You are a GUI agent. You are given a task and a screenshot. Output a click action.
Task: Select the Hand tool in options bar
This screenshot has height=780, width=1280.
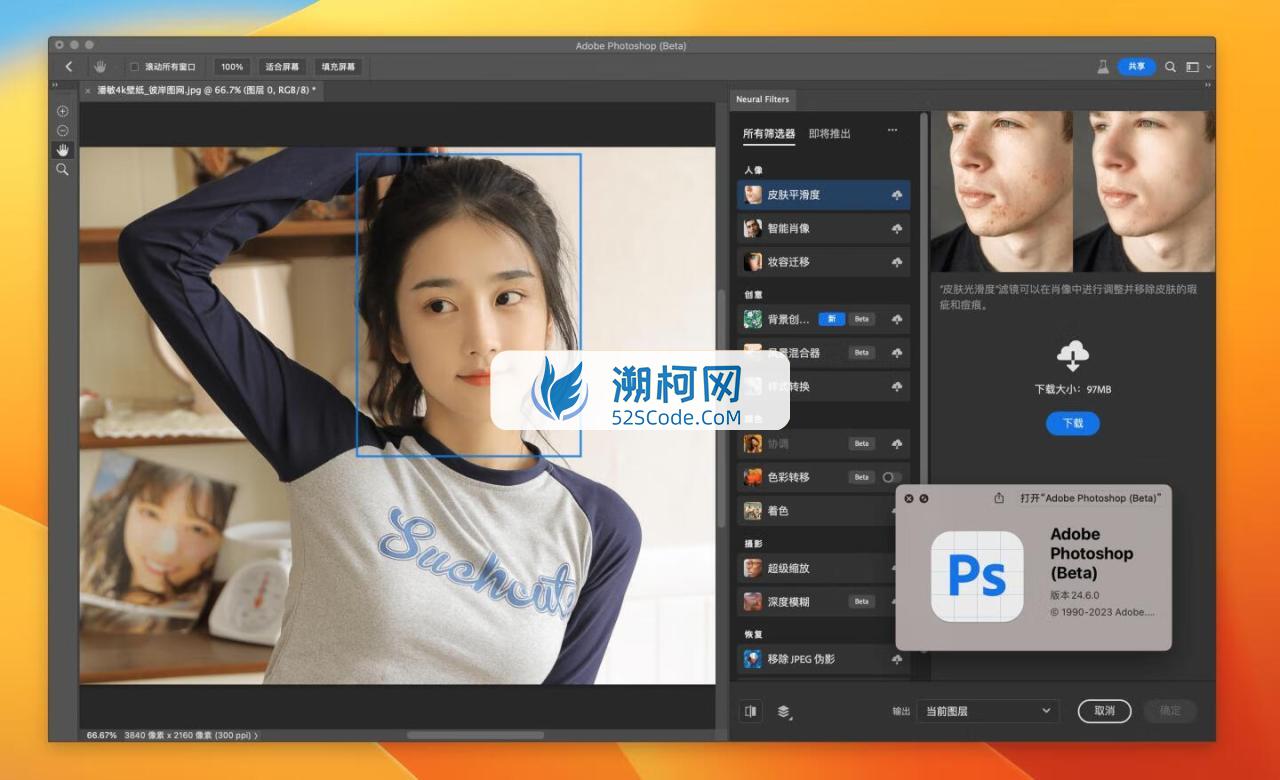coord(100,67)
